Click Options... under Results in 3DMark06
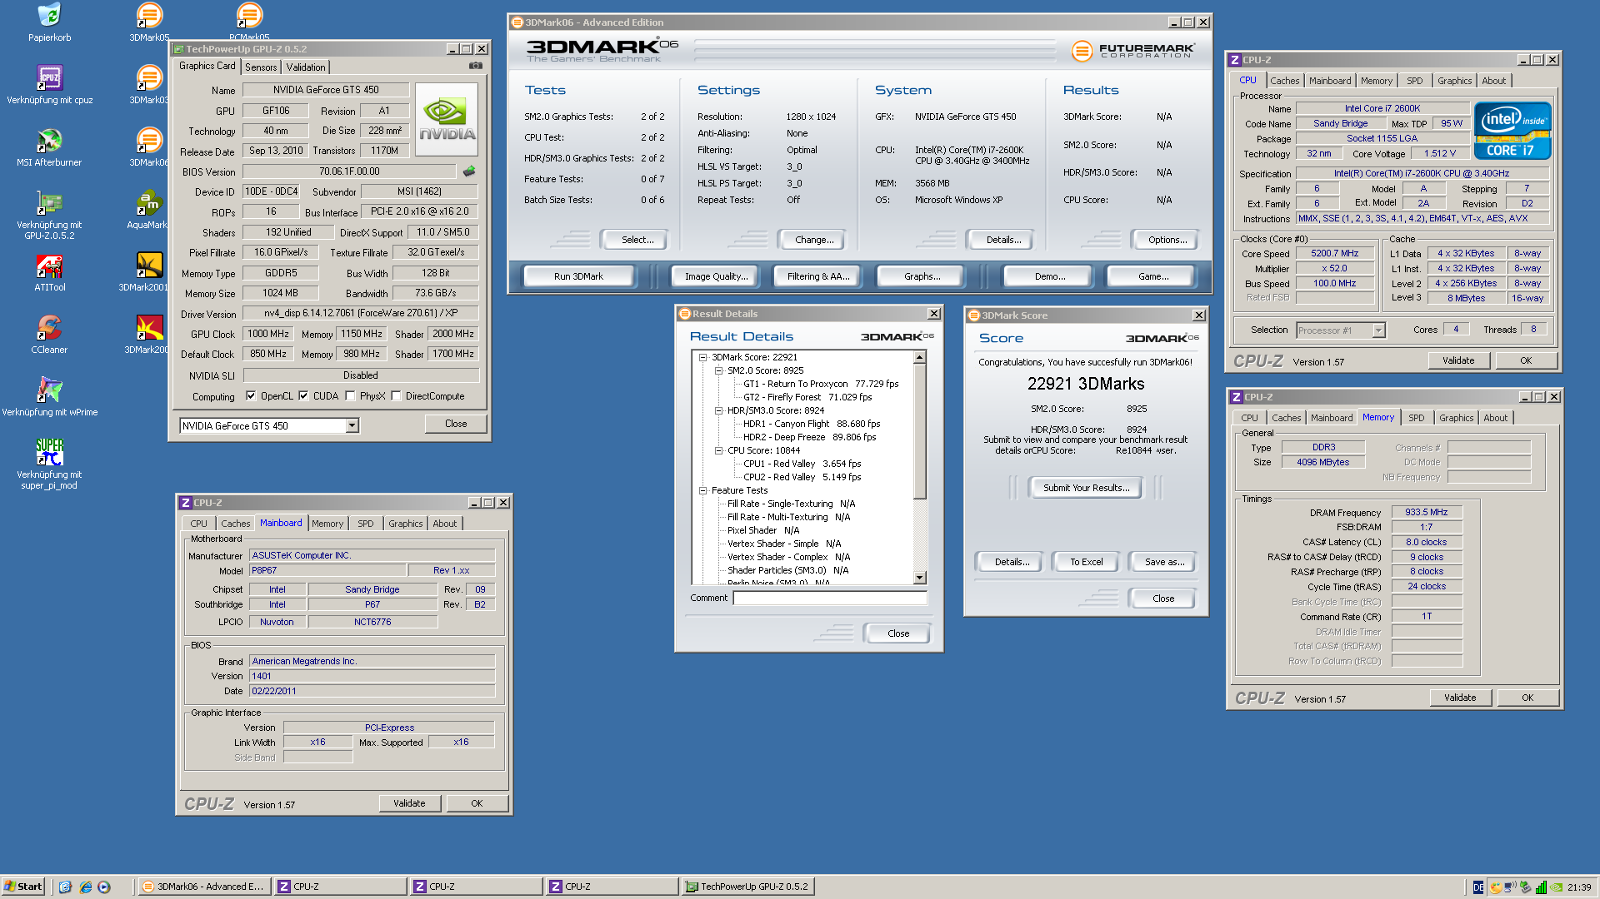 pos(1168,240)
